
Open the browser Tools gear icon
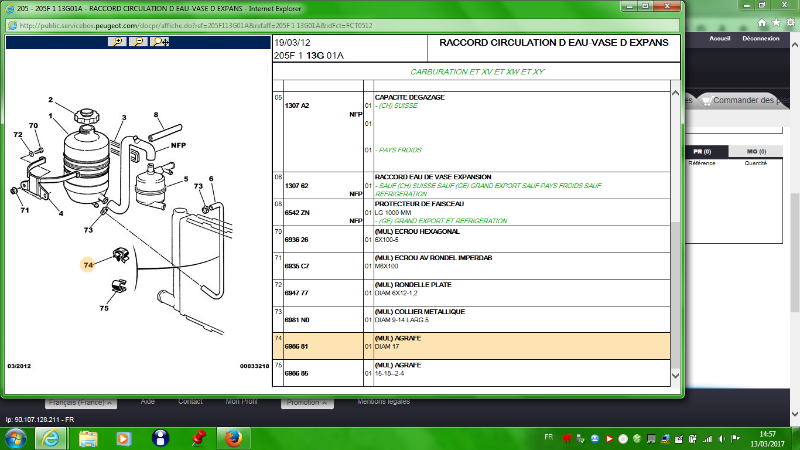[x=790, y=22]
